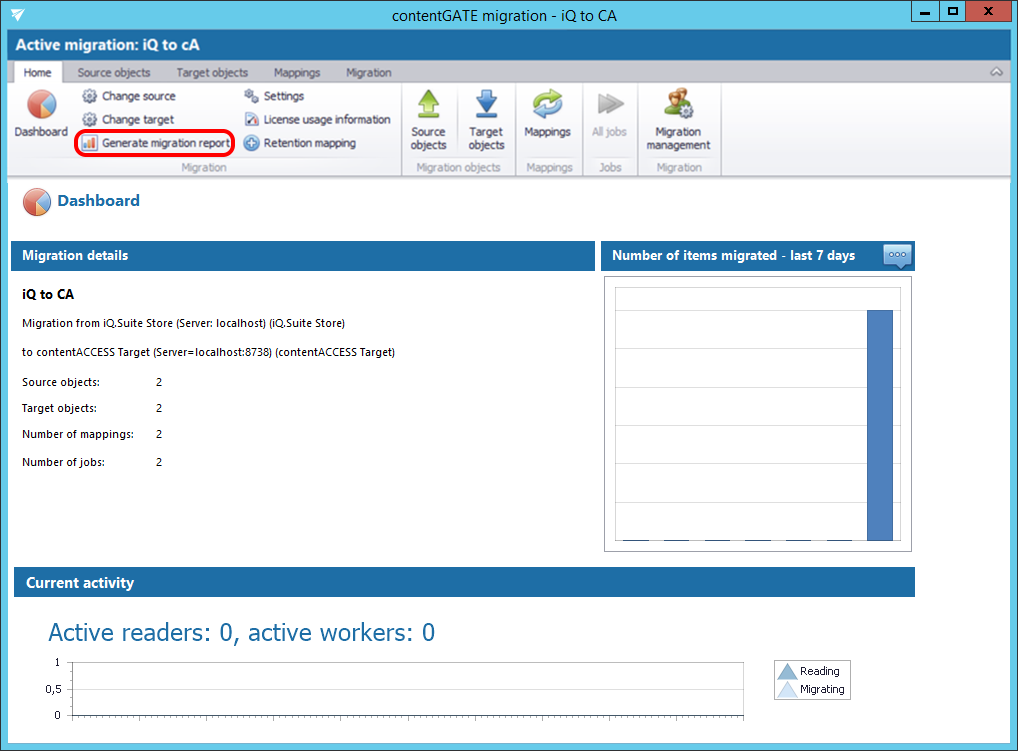The height and width of the screenshot is (752, 1018).
Task: Open Source objects with green arrow icon
Action: [x=428, y=120]
